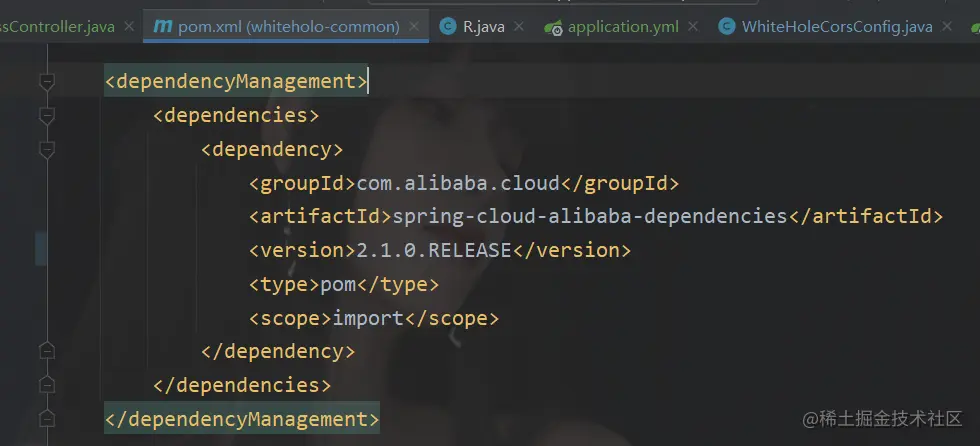Viewport: 980px width, 446px height.
Task: Click the spring-cloud-alibaba-dependencies artifactId text
Action: (590, 217)
